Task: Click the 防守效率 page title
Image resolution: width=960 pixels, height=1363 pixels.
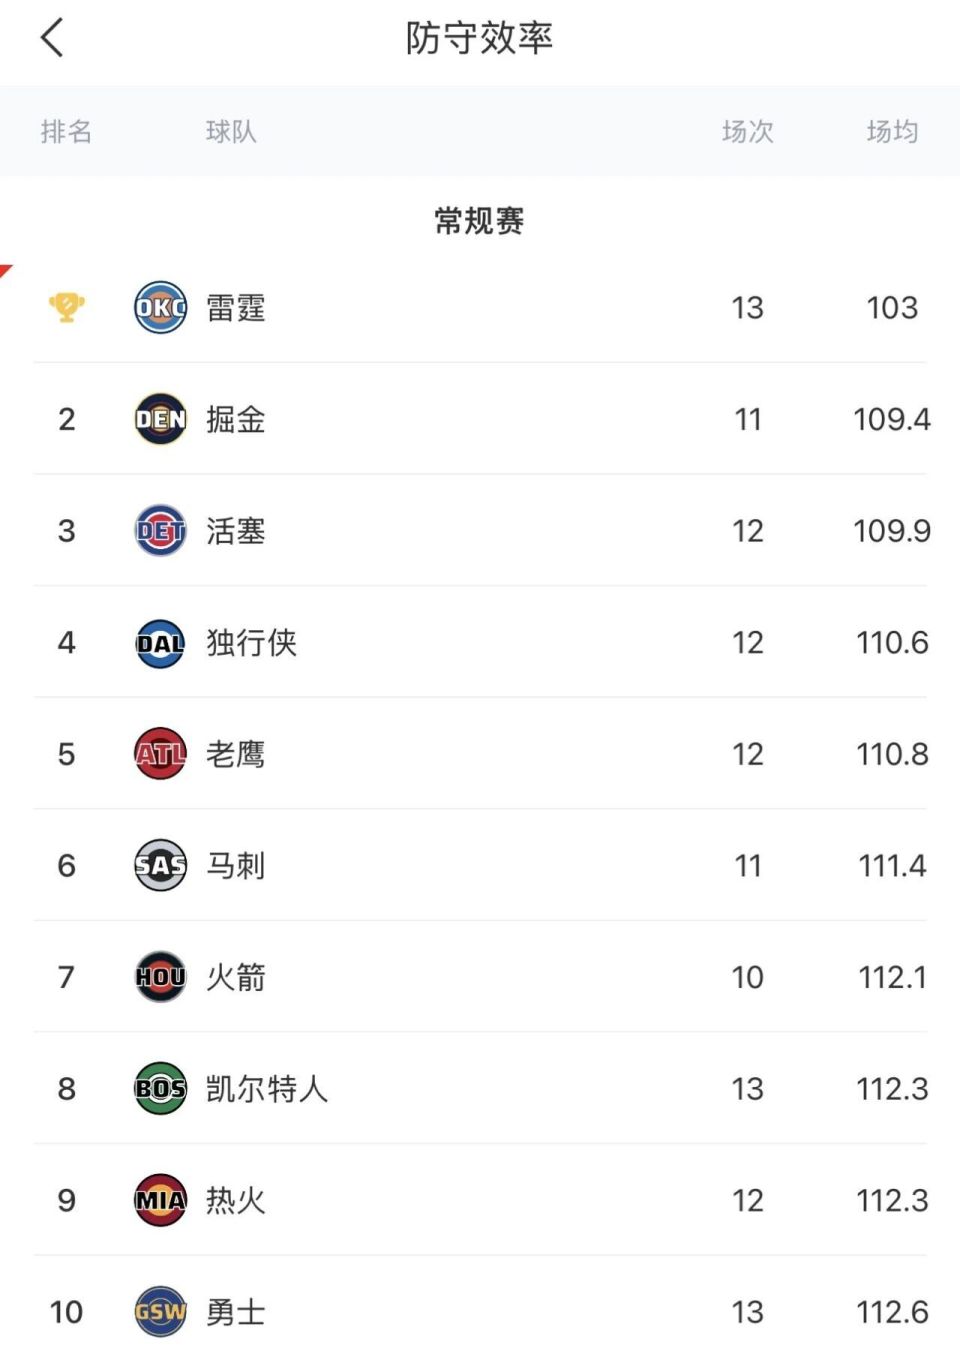Action: 479,39
